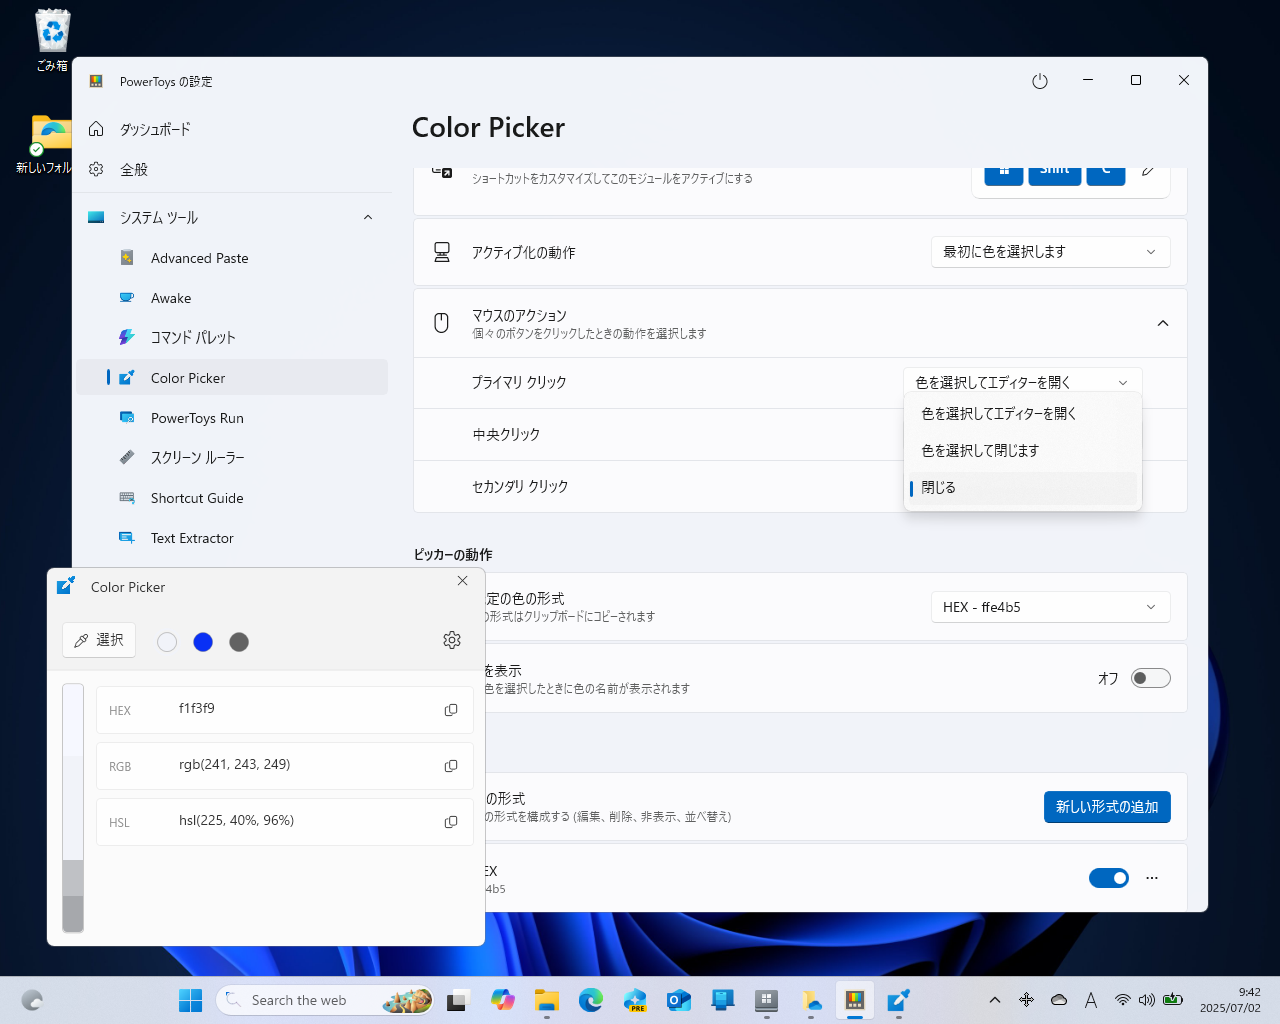This screenshot has height=1024, width=1280.
Task: Show hidden system tray icons
Action: [x=995, y=1000]
